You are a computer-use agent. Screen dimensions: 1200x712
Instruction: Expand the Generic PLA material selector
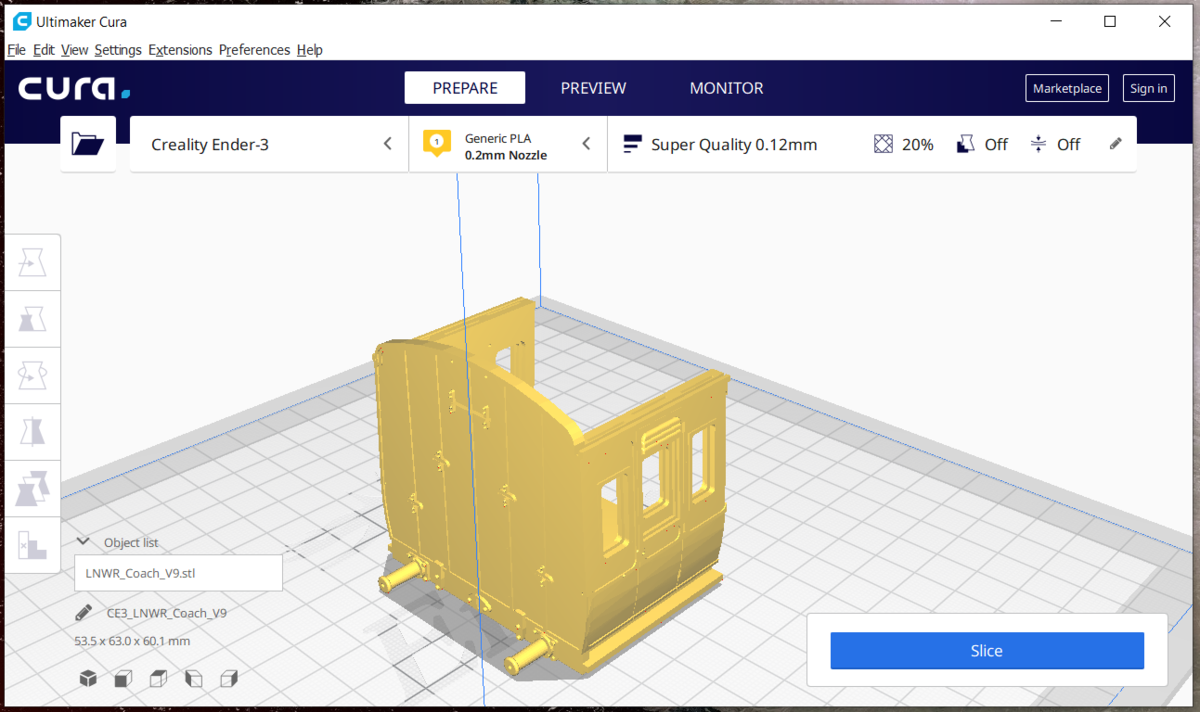[x=508, y=144]
